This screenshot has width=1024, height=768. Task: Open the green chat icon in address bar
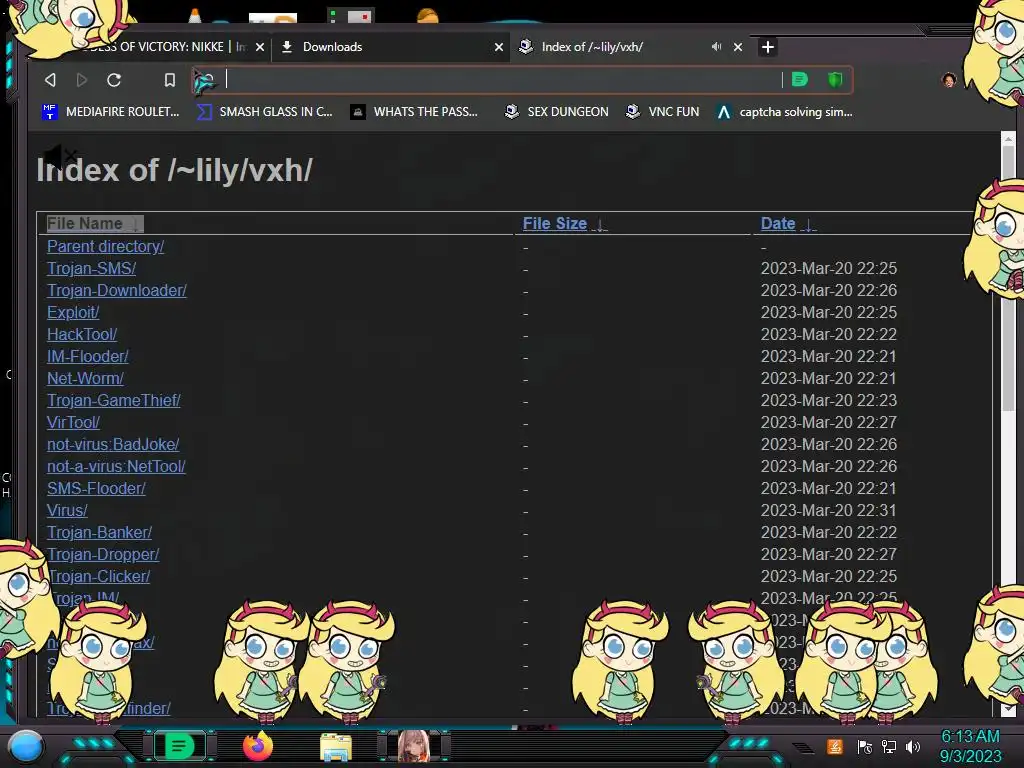(800, 80)
